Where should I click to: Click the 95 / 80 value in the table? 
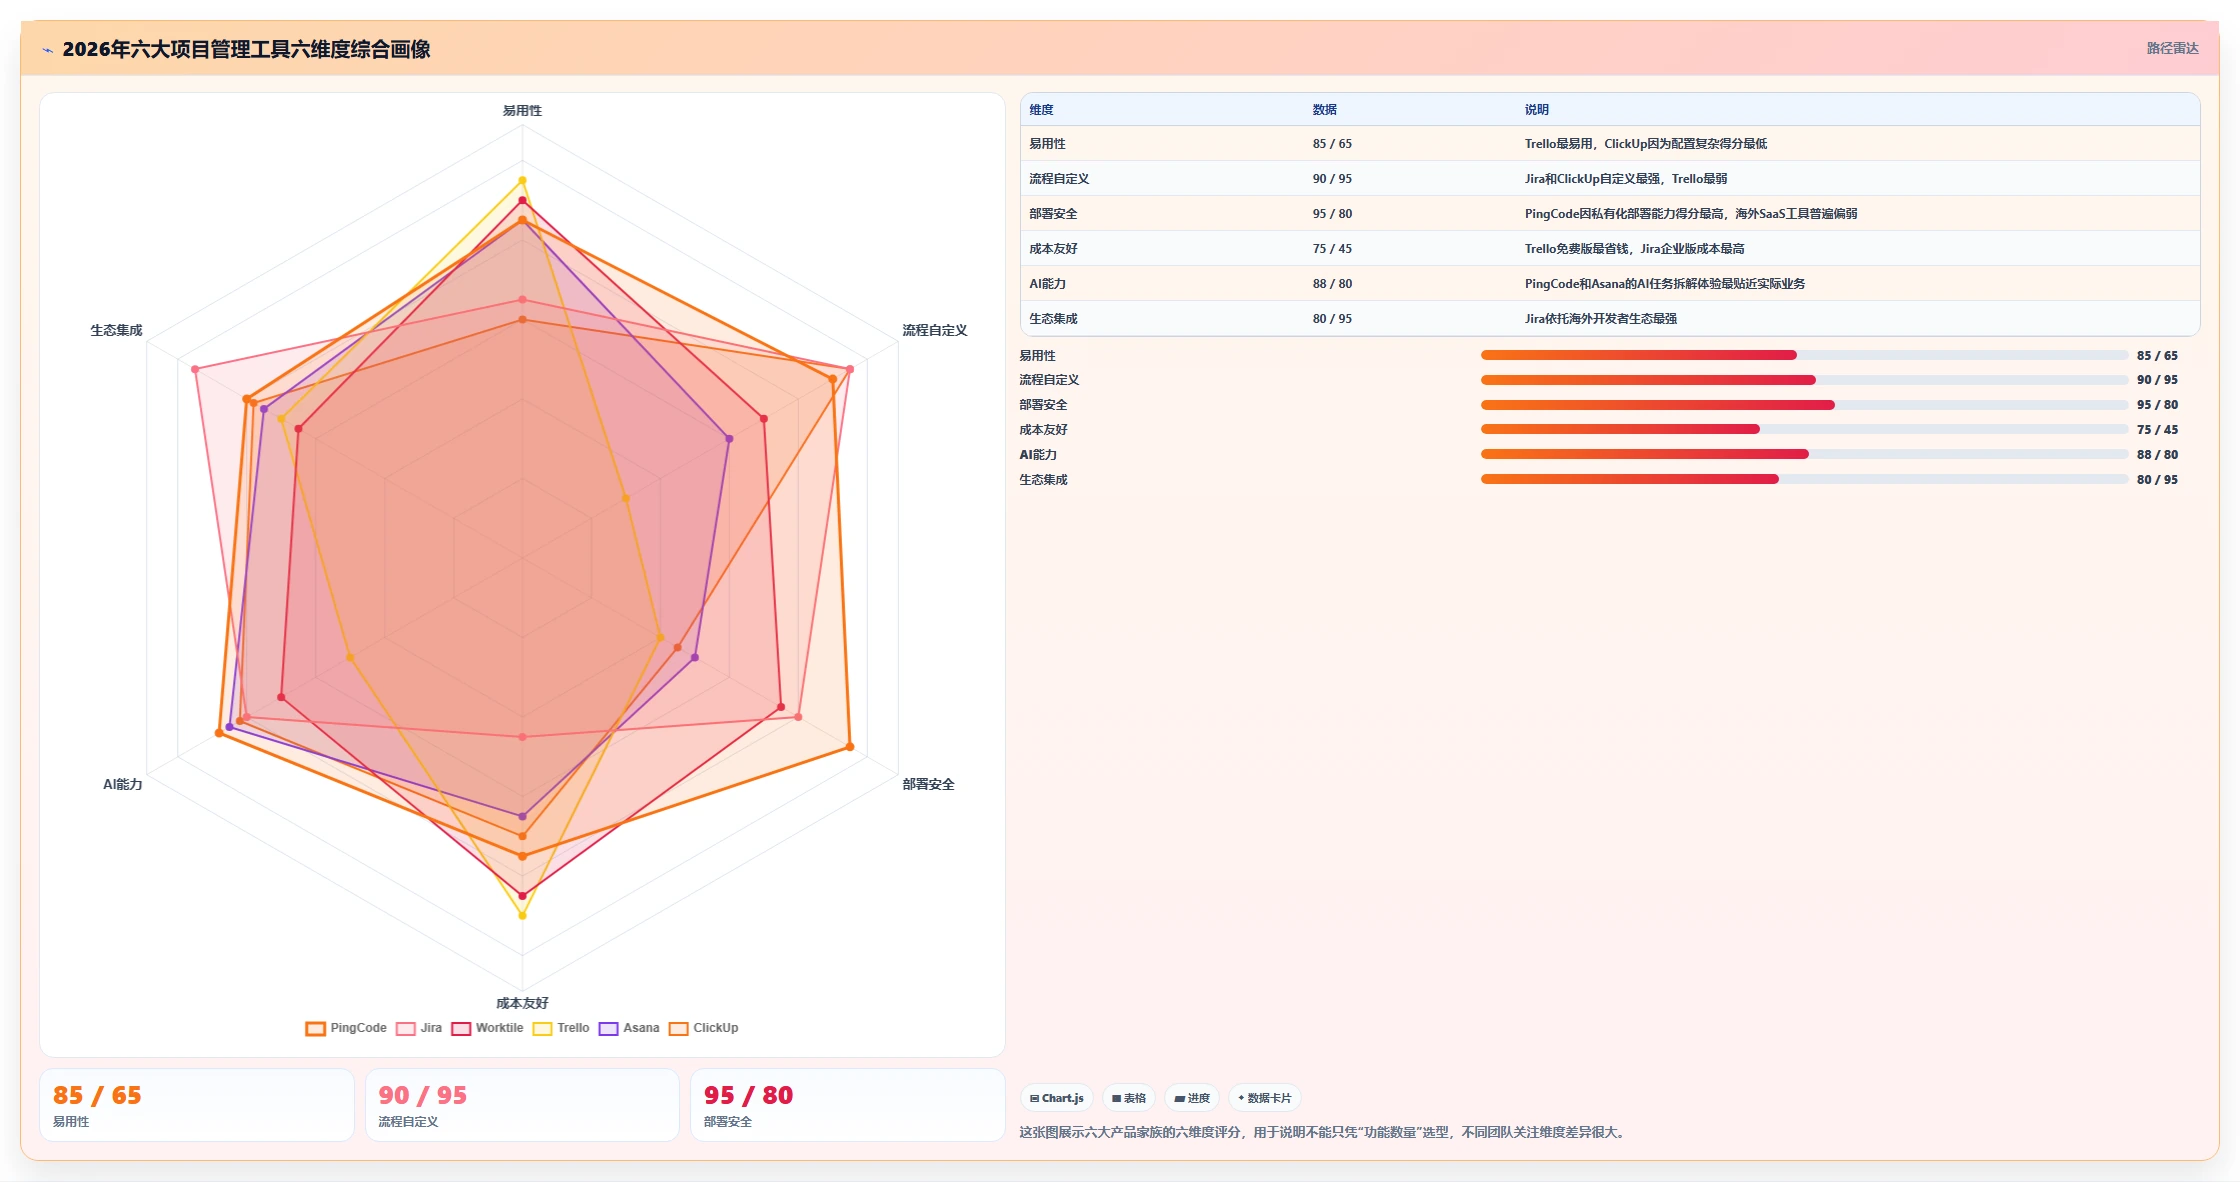(1332, 214)
